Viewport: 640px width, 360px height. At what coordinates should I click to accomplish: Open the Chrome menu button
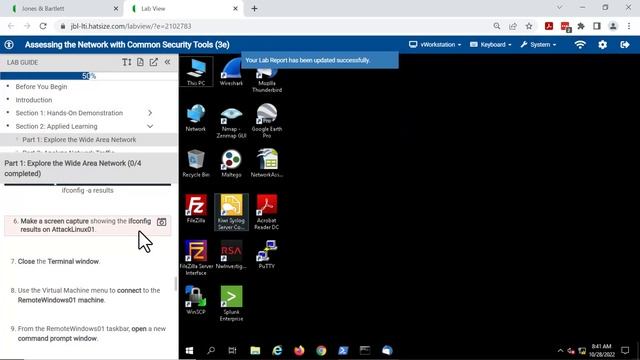(629, 26)
